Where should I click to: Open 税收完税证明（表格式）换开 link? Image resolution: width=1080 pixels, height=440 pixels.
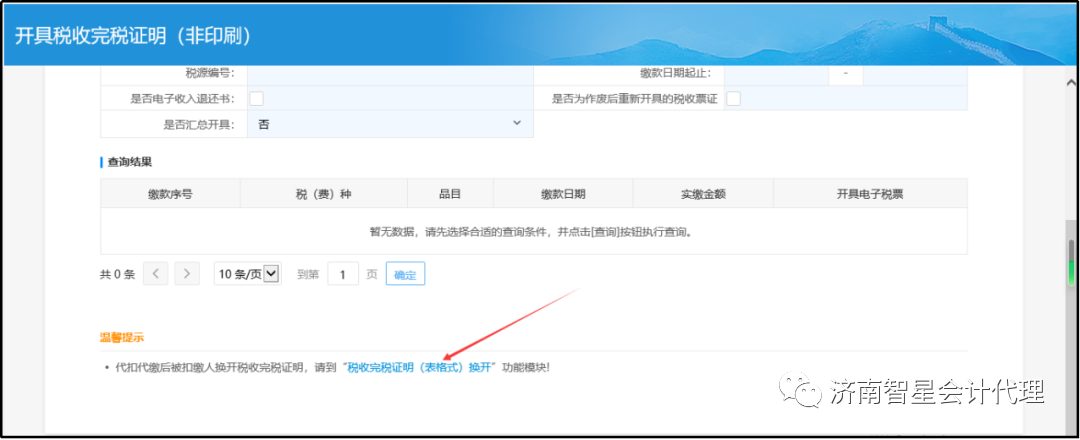(x=419, y=367)
